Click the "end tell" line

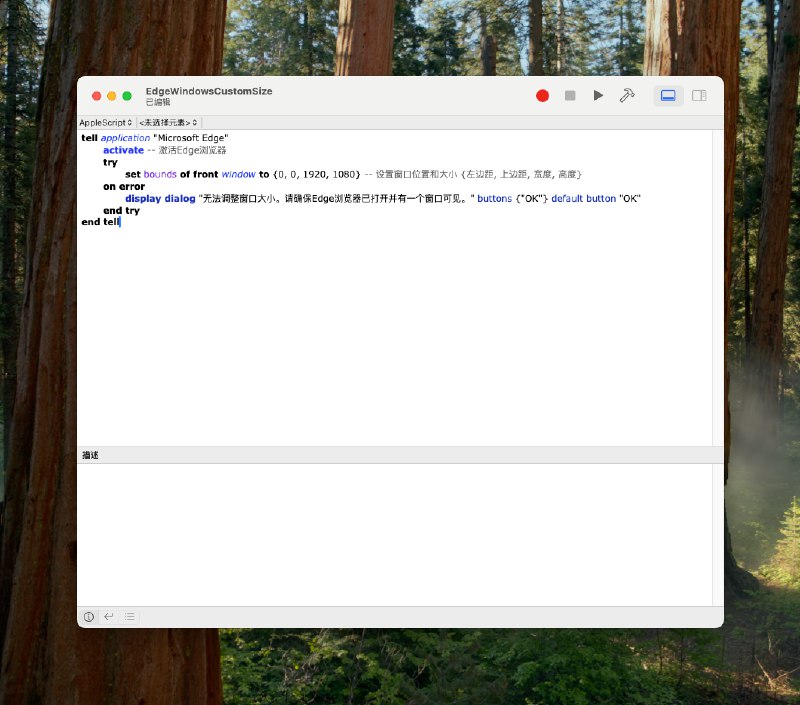[x=101, y=222]
